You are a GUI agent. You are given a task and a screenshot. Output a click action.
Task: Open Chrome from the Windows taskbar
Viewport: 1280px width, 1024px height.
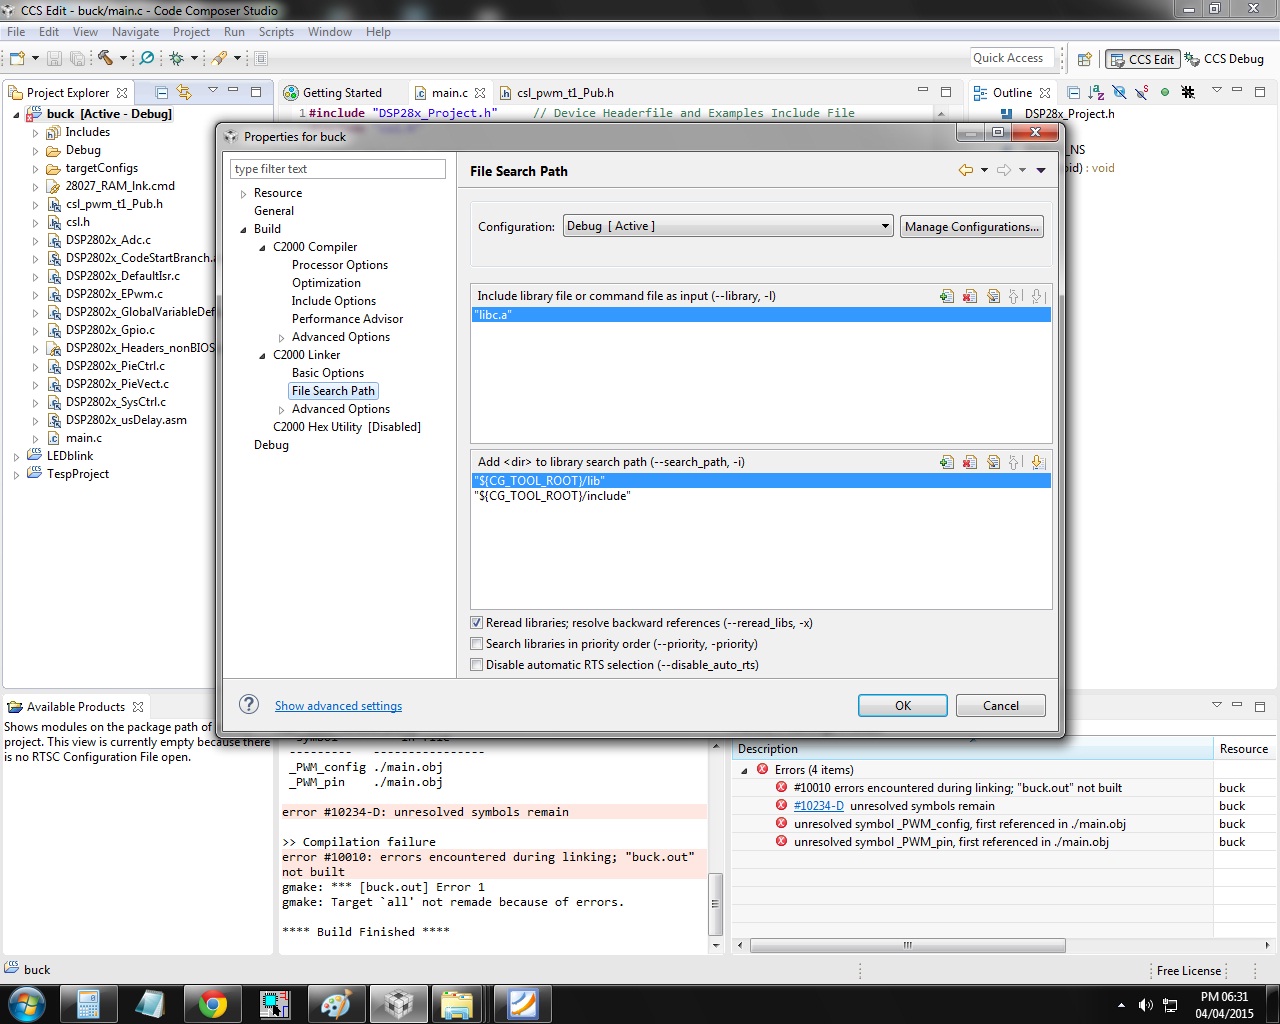point(212,1004)
